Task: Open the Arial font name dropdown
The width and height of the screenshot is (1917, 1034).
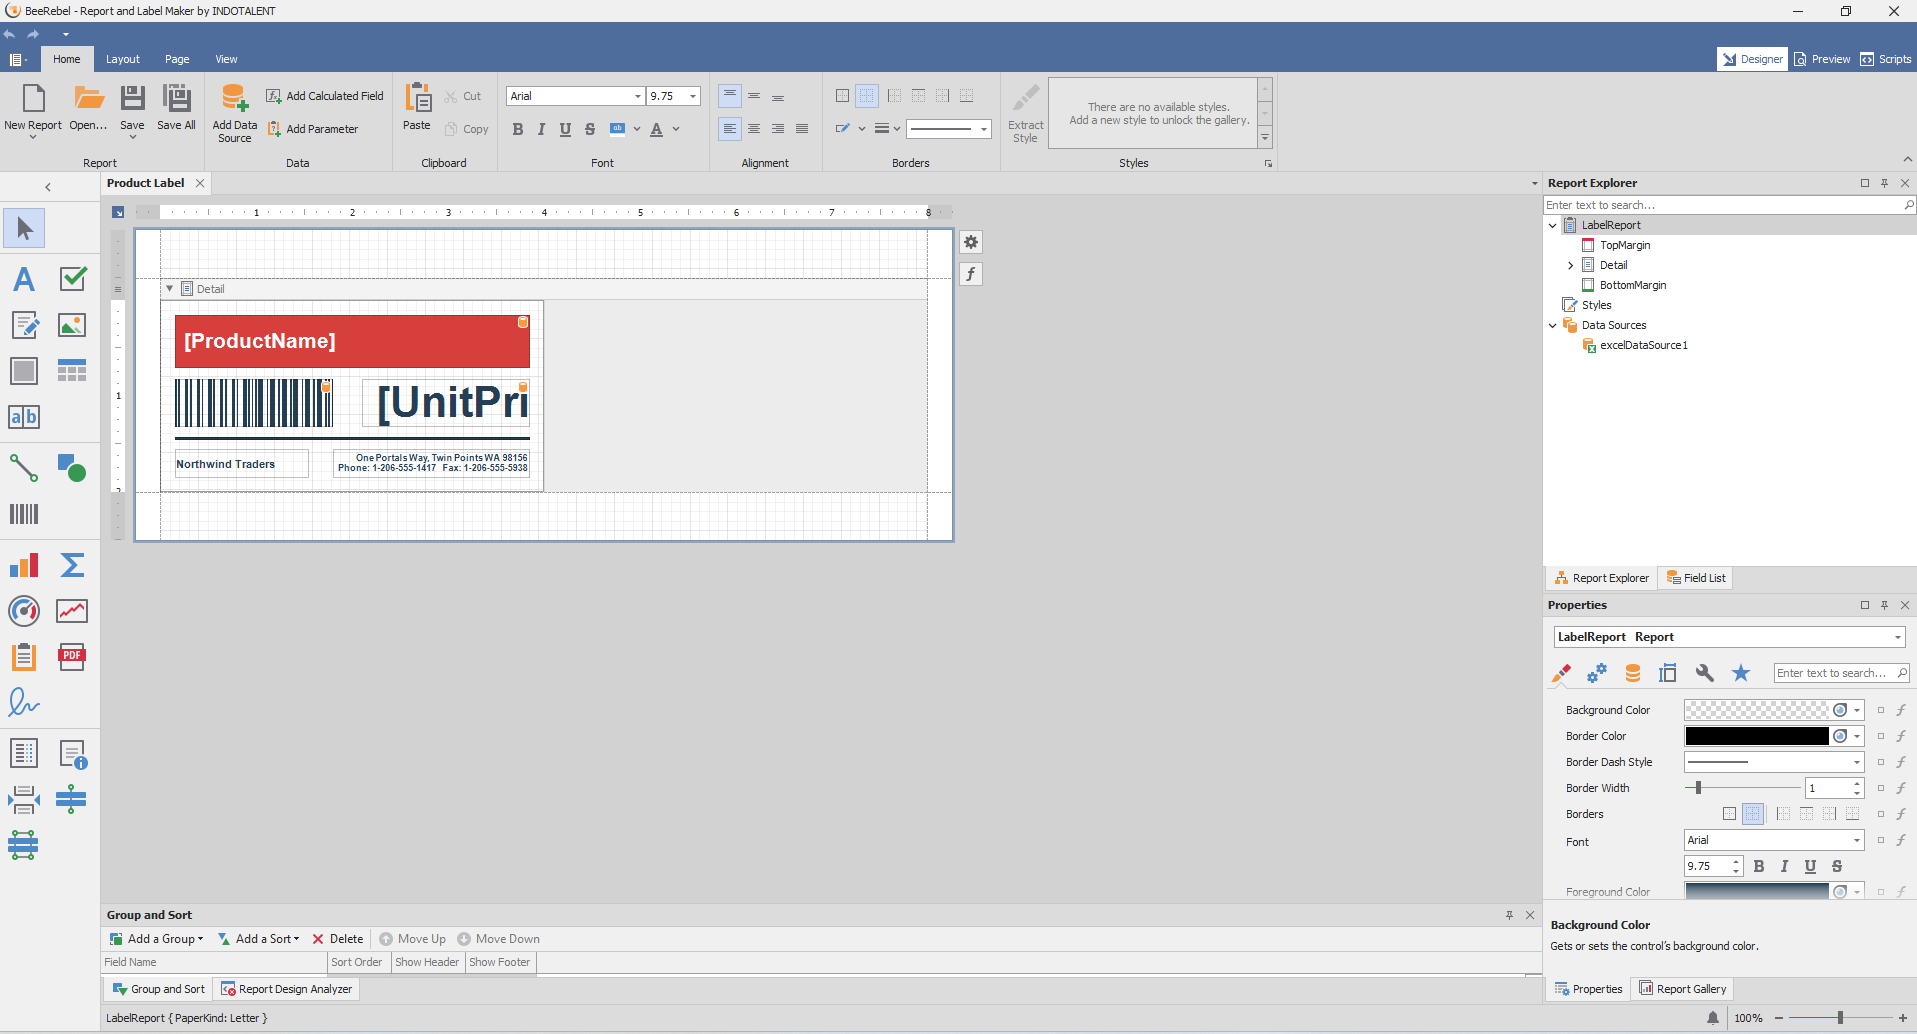Action: (638, 96)
